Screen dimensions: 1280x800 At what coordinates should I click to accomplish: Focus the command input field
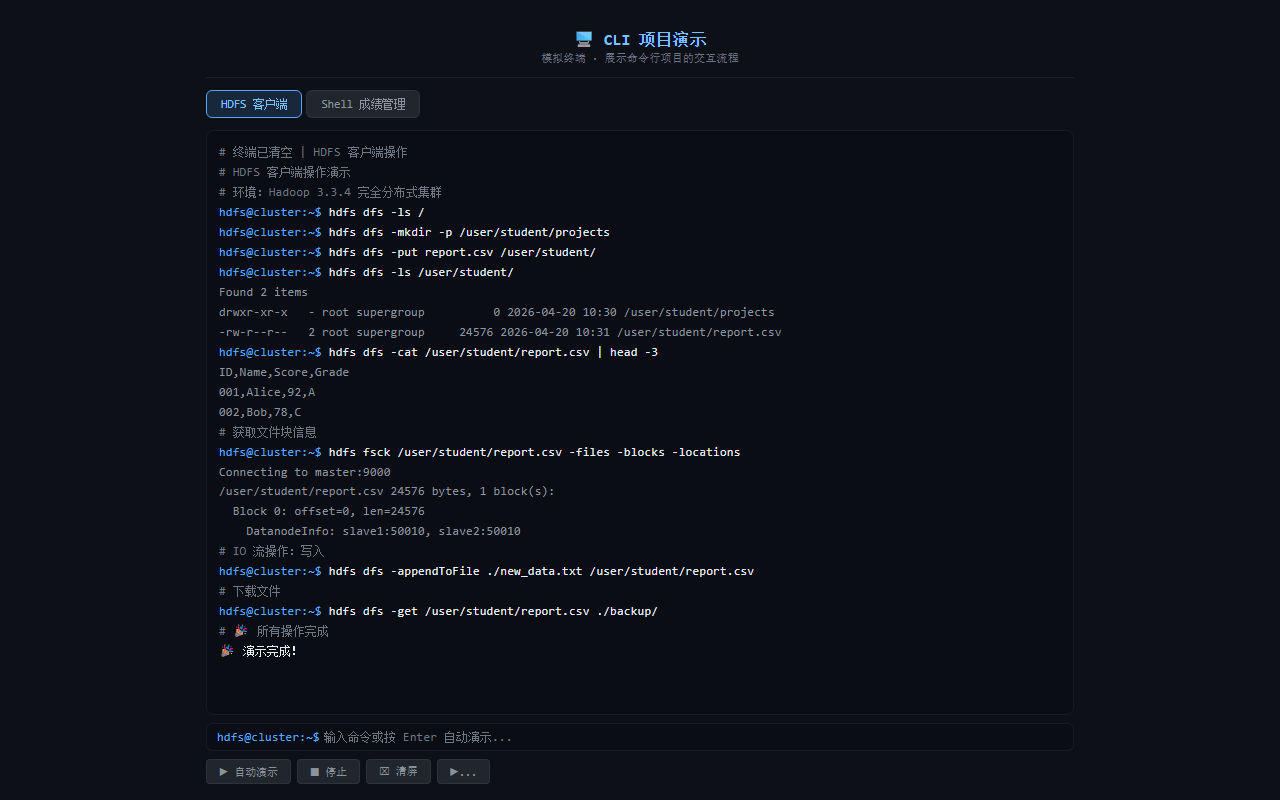(x=640, y=737)
